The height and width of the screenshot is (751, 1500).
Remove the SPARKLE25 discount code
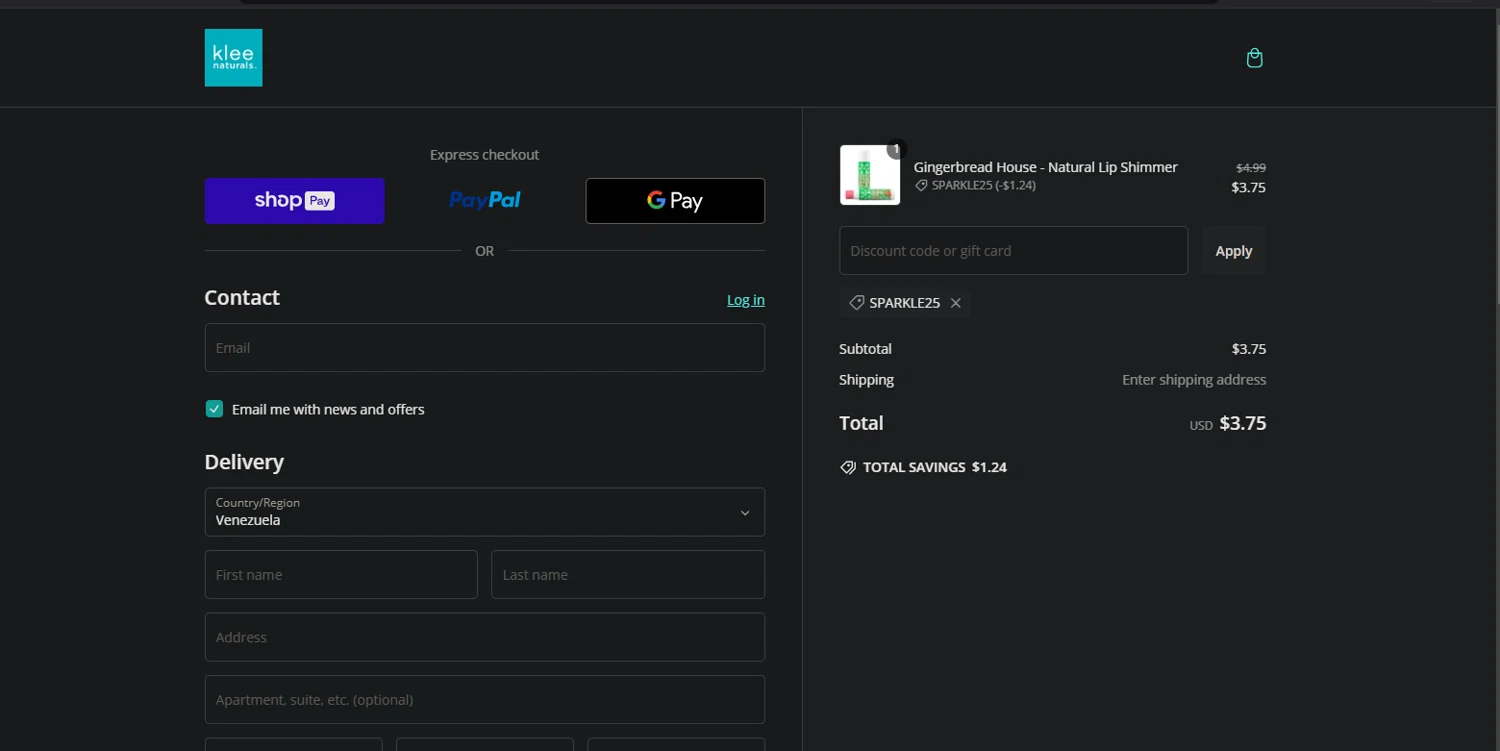[x=955, y=303]
